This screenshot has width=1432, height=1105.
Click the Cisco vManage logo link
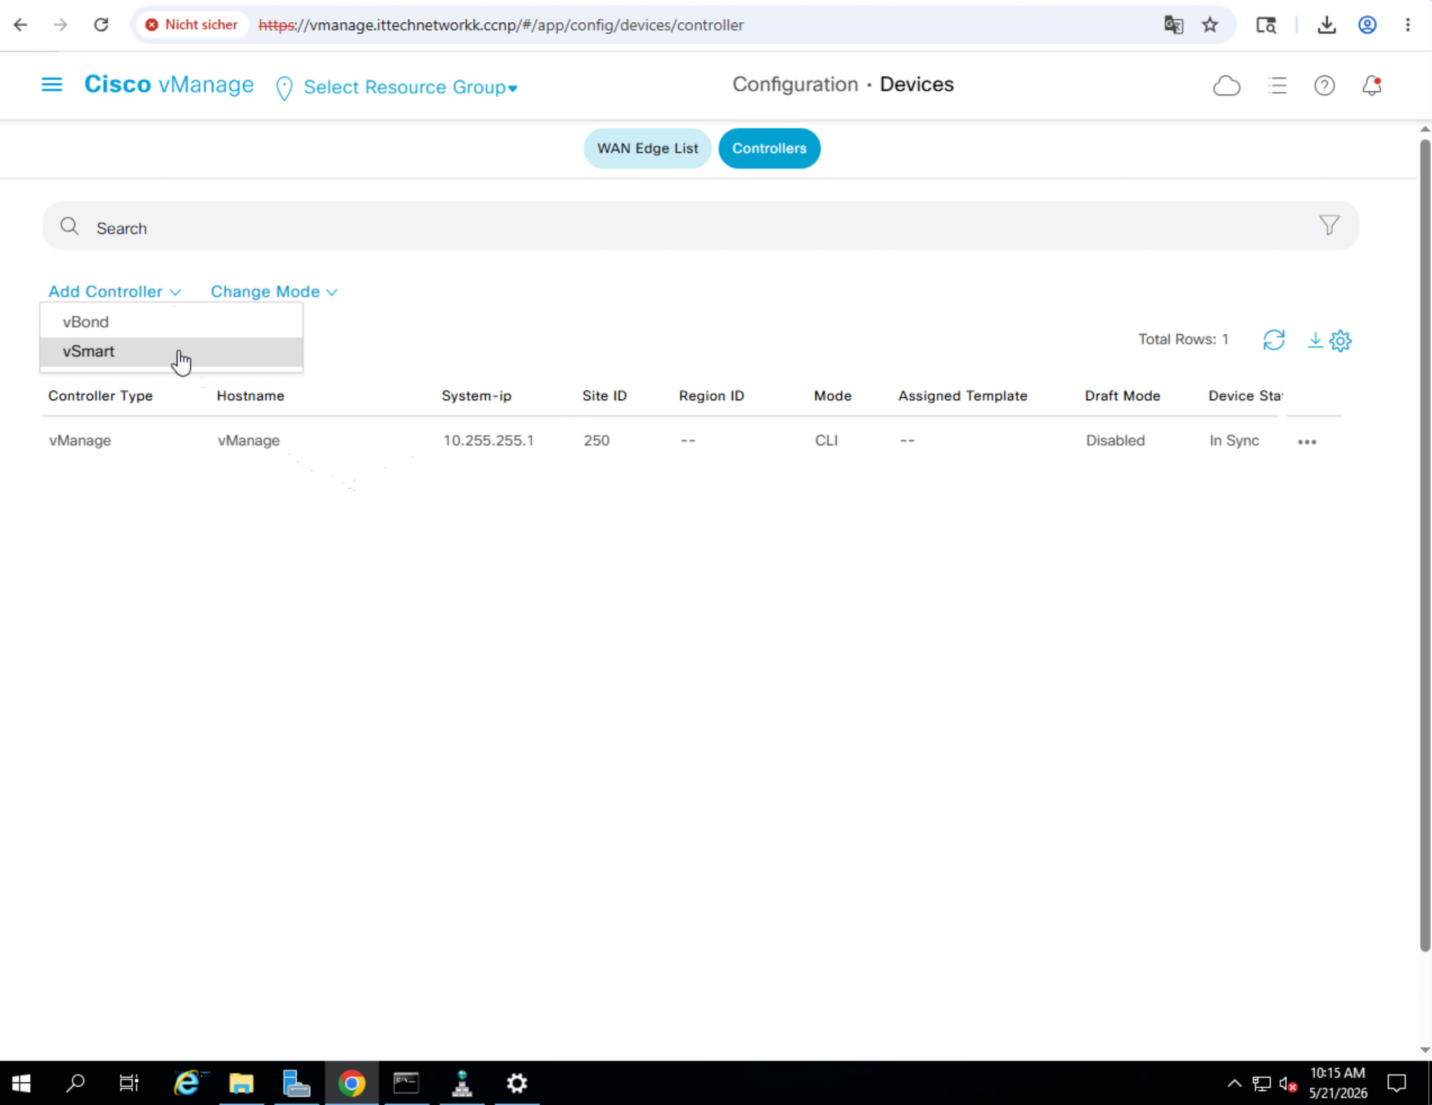point(169,85)
